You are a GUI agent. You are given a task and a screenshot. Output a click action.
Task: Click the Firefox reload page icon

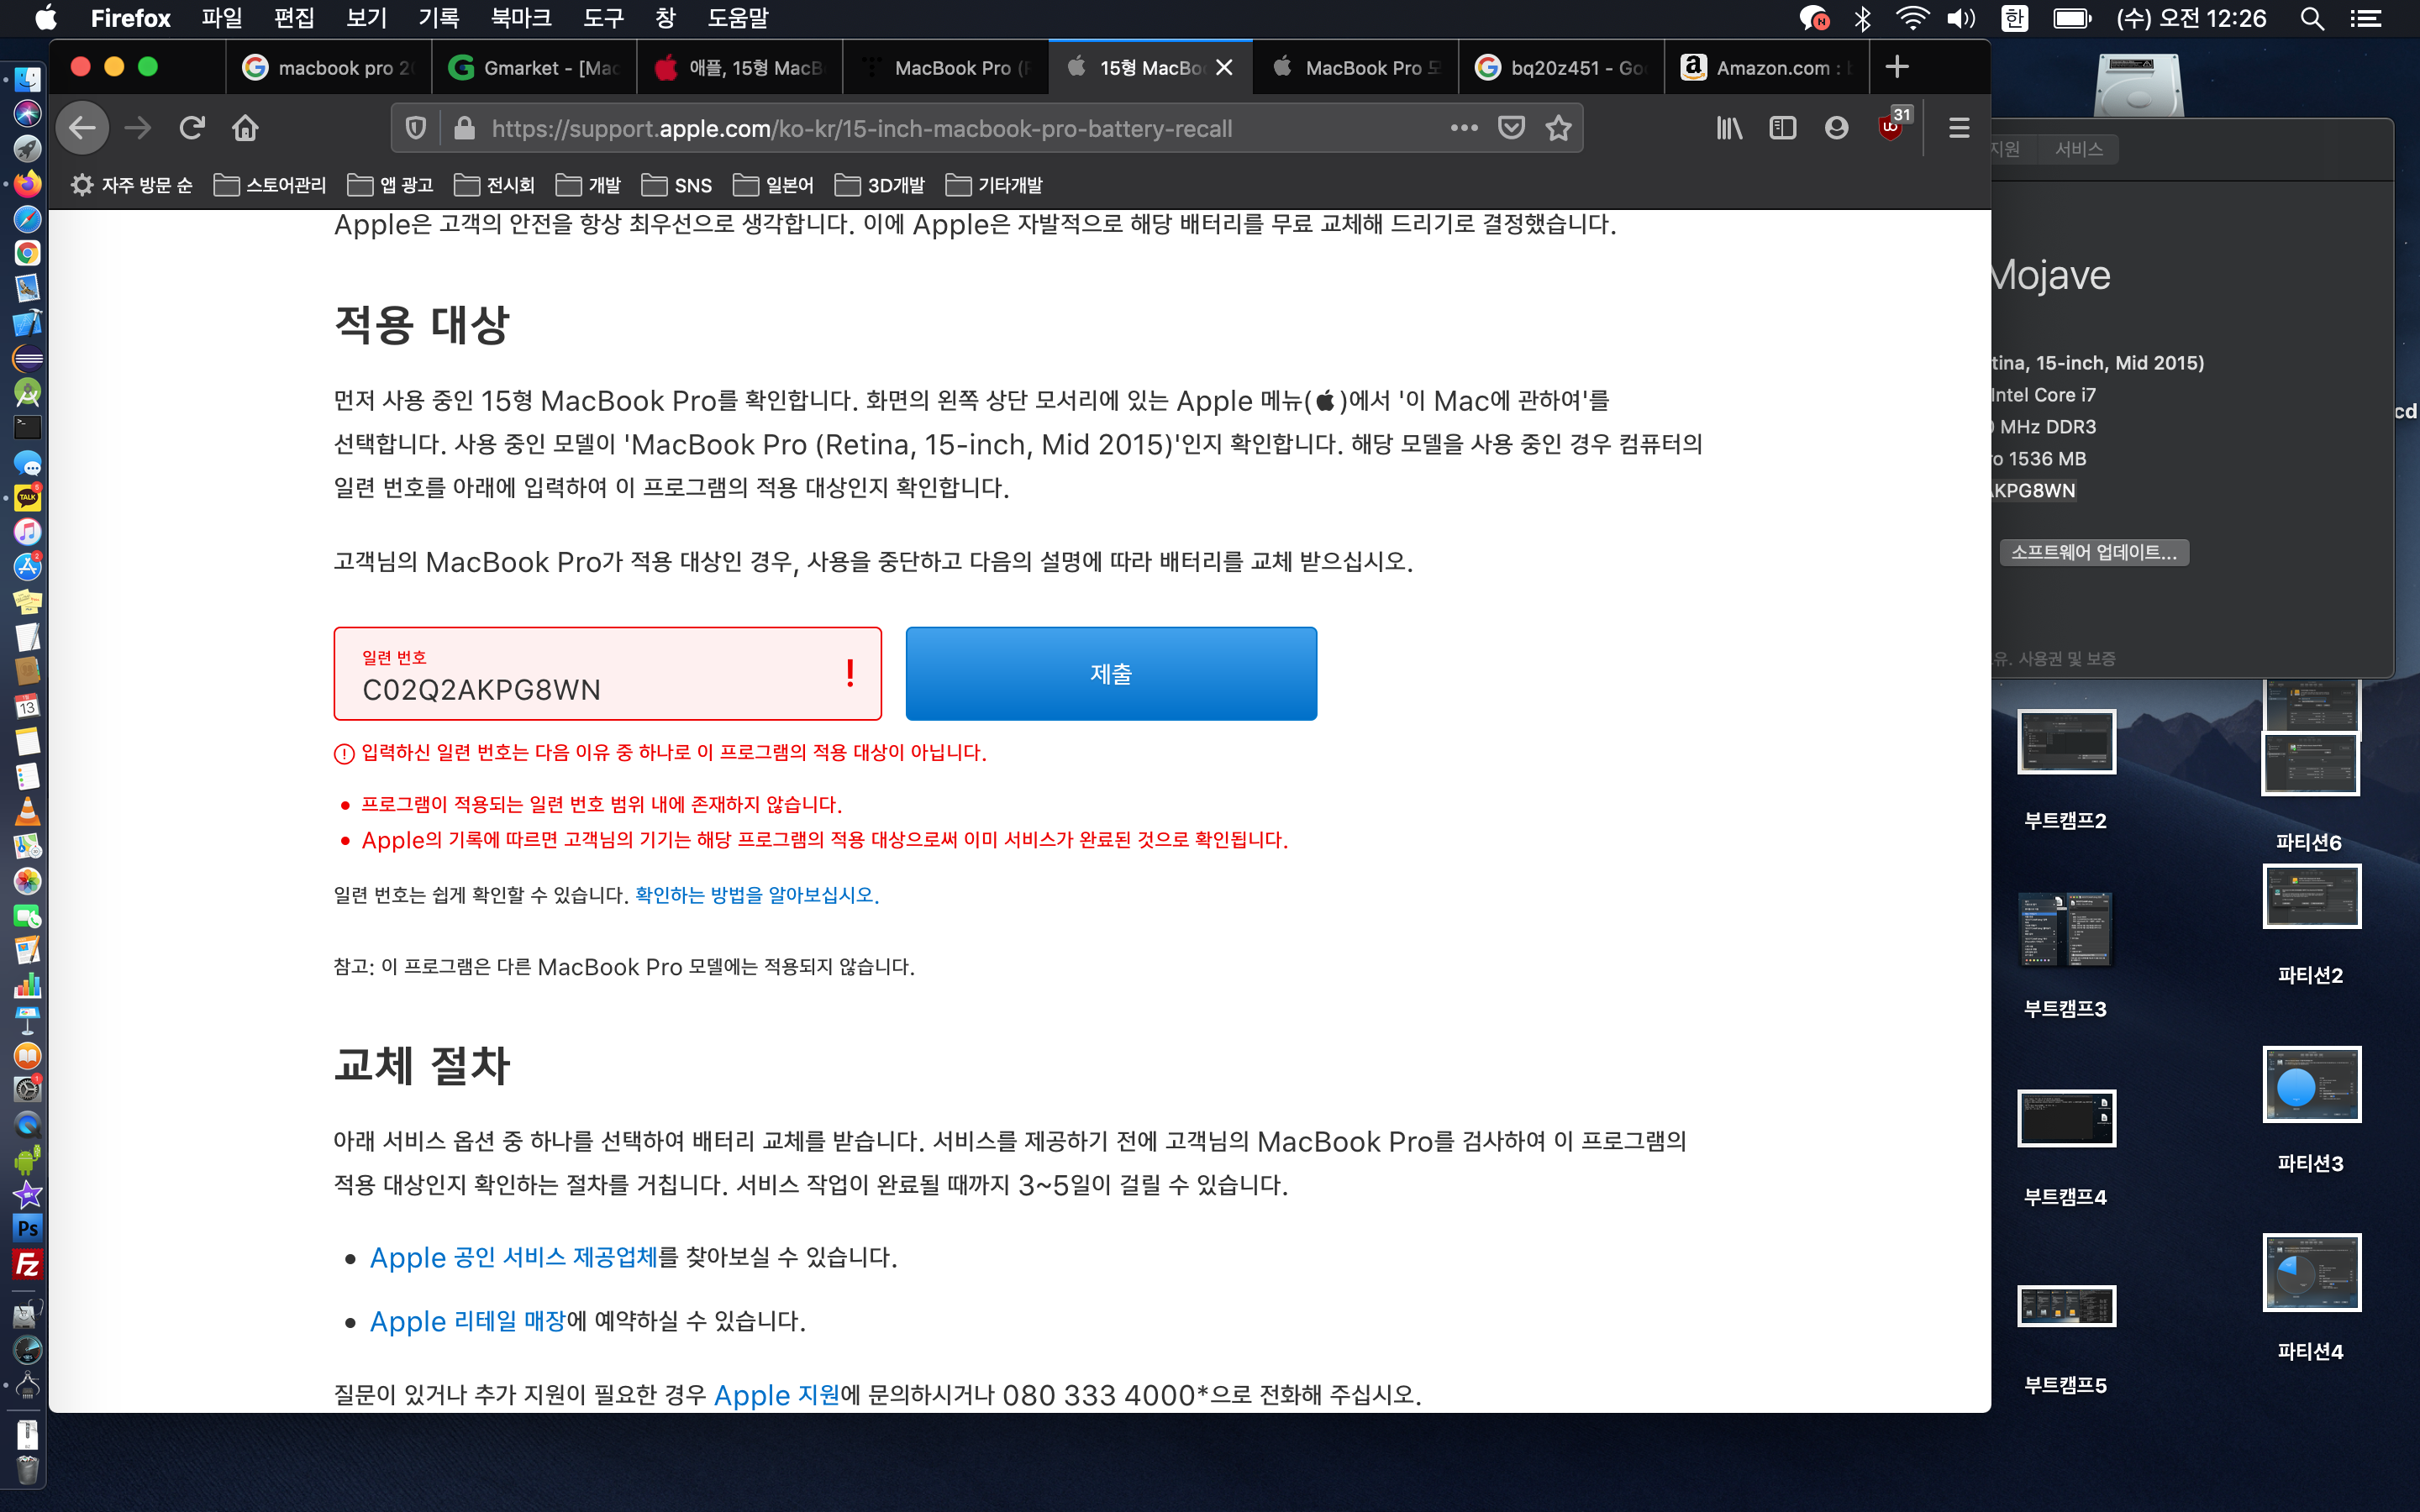(x=192, y=128)
